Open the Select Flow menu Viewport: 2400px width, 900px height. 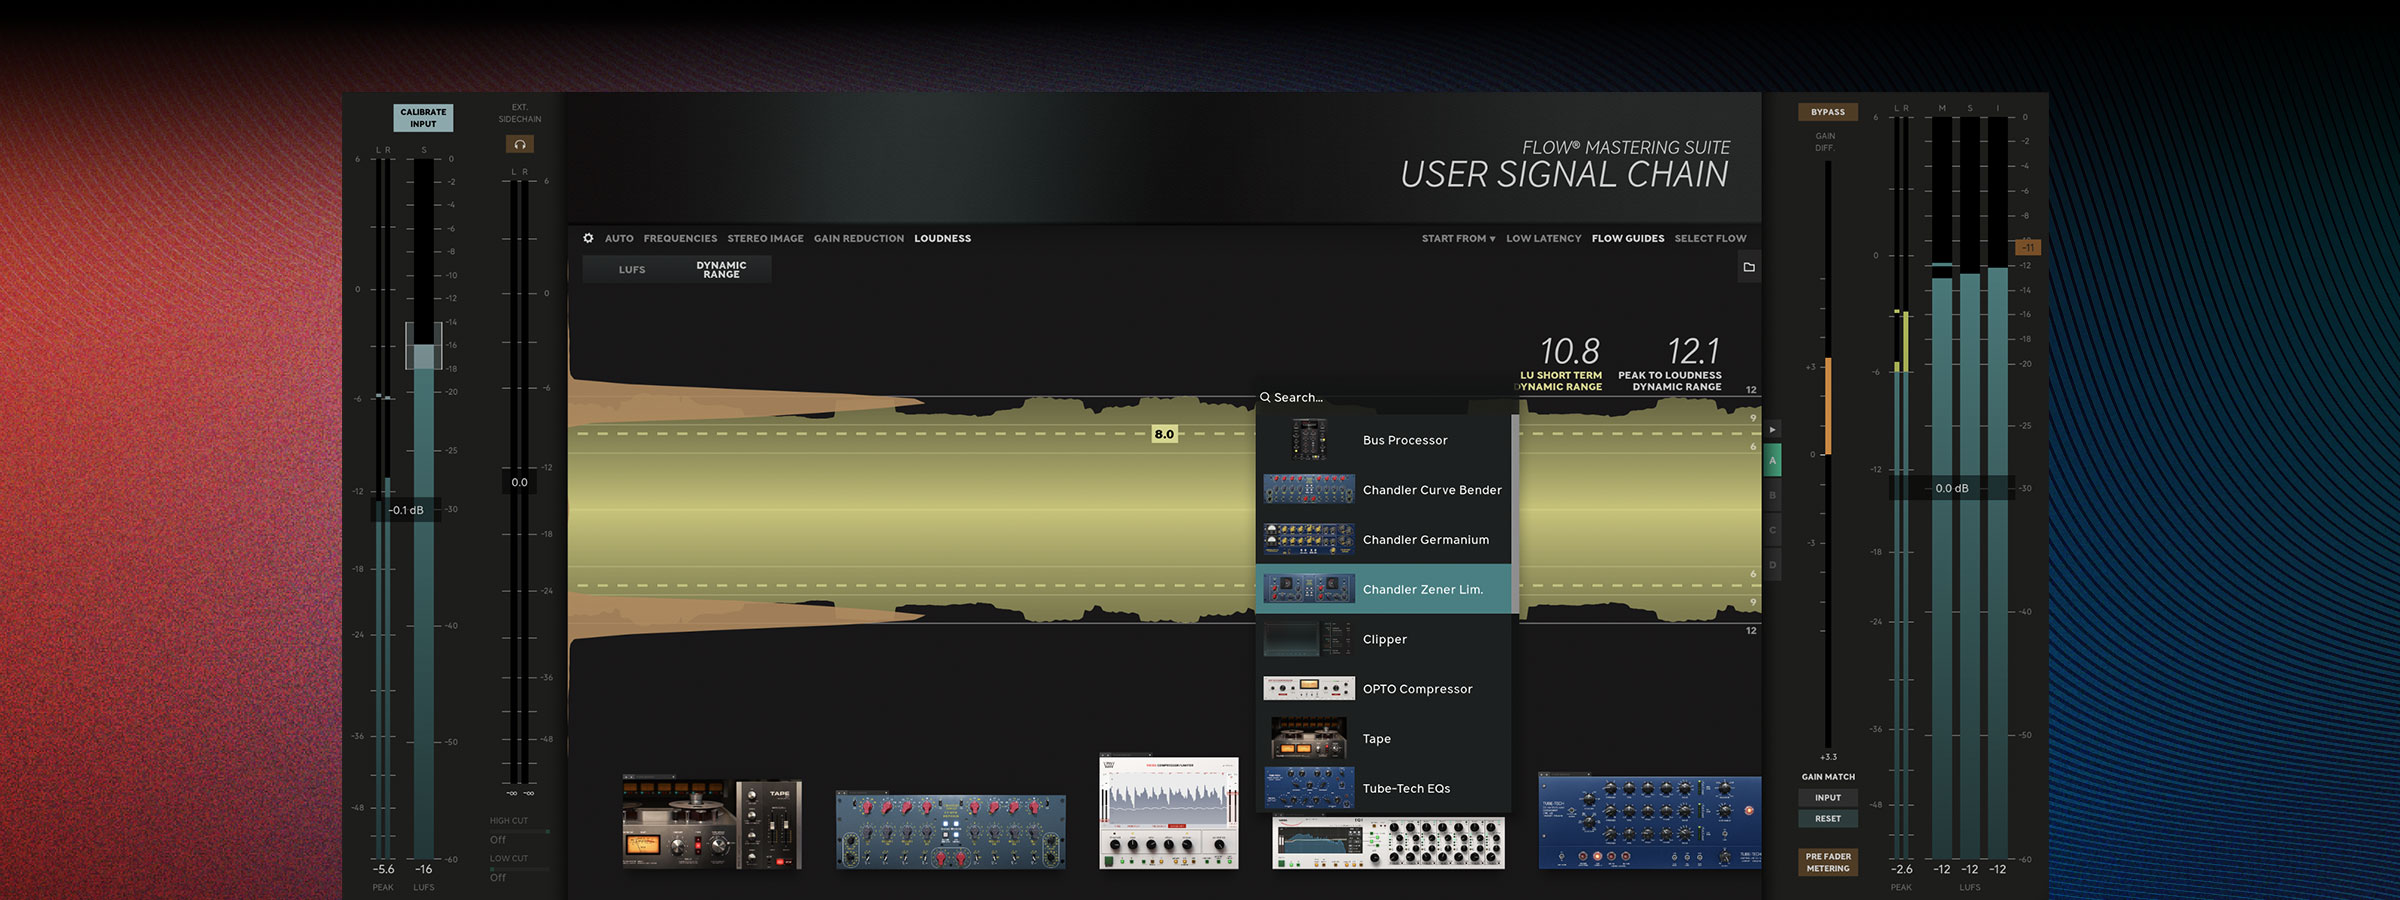click(x=1711, y=238)
